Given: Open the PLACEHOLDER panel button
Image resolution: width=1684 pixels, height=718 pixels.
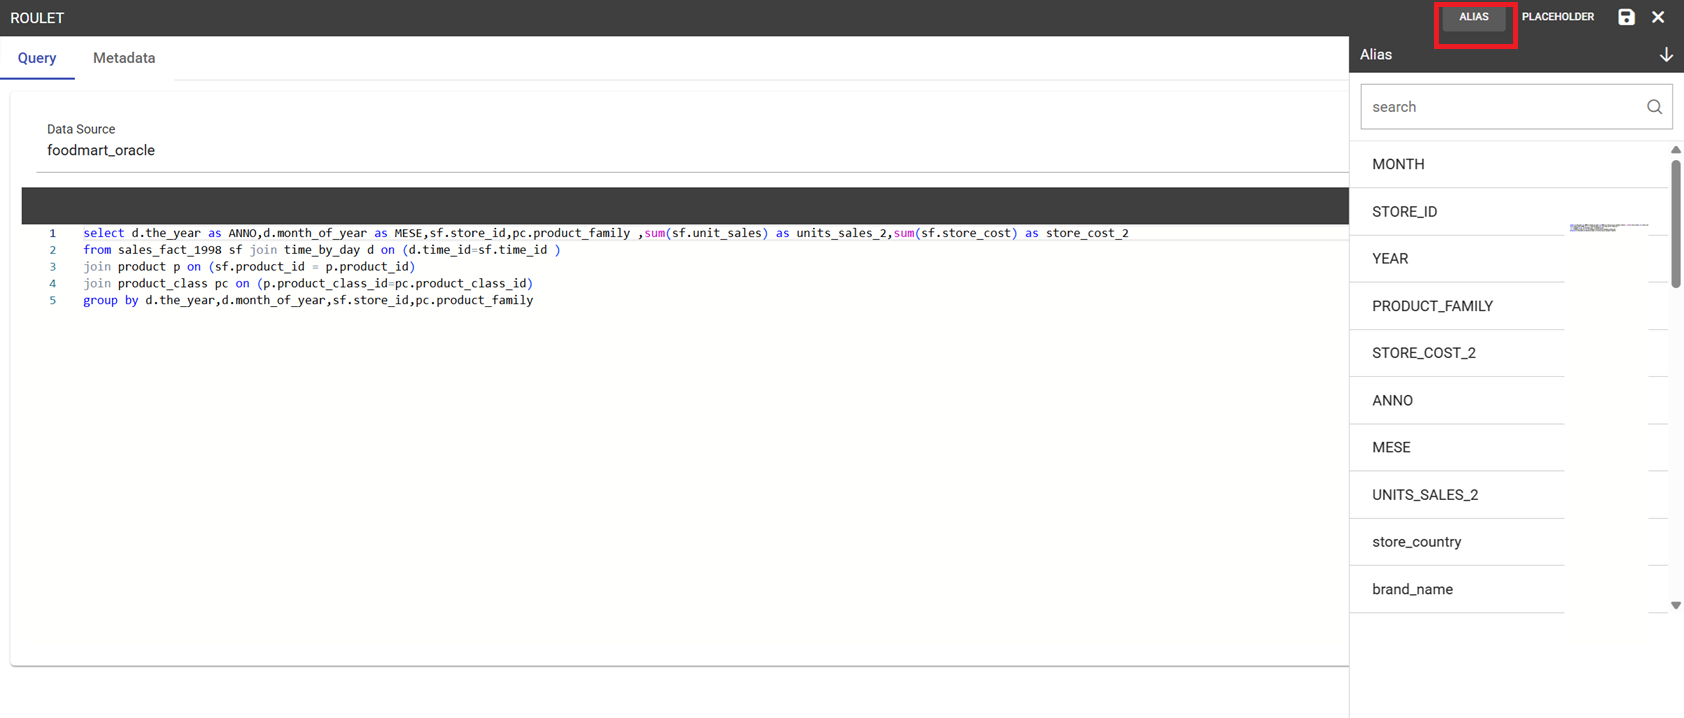Looking at the screenshot, I should click(x=1558, y=17).
